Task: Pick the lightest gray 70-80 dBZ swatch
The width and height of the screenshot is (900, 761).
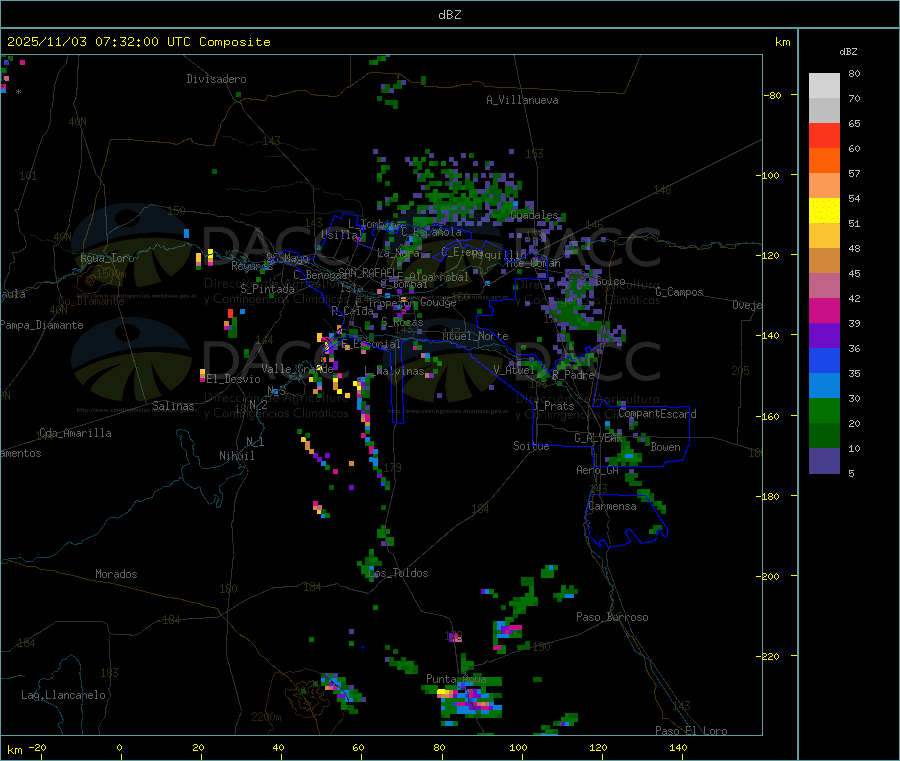Action: click(x=824, y=86)
